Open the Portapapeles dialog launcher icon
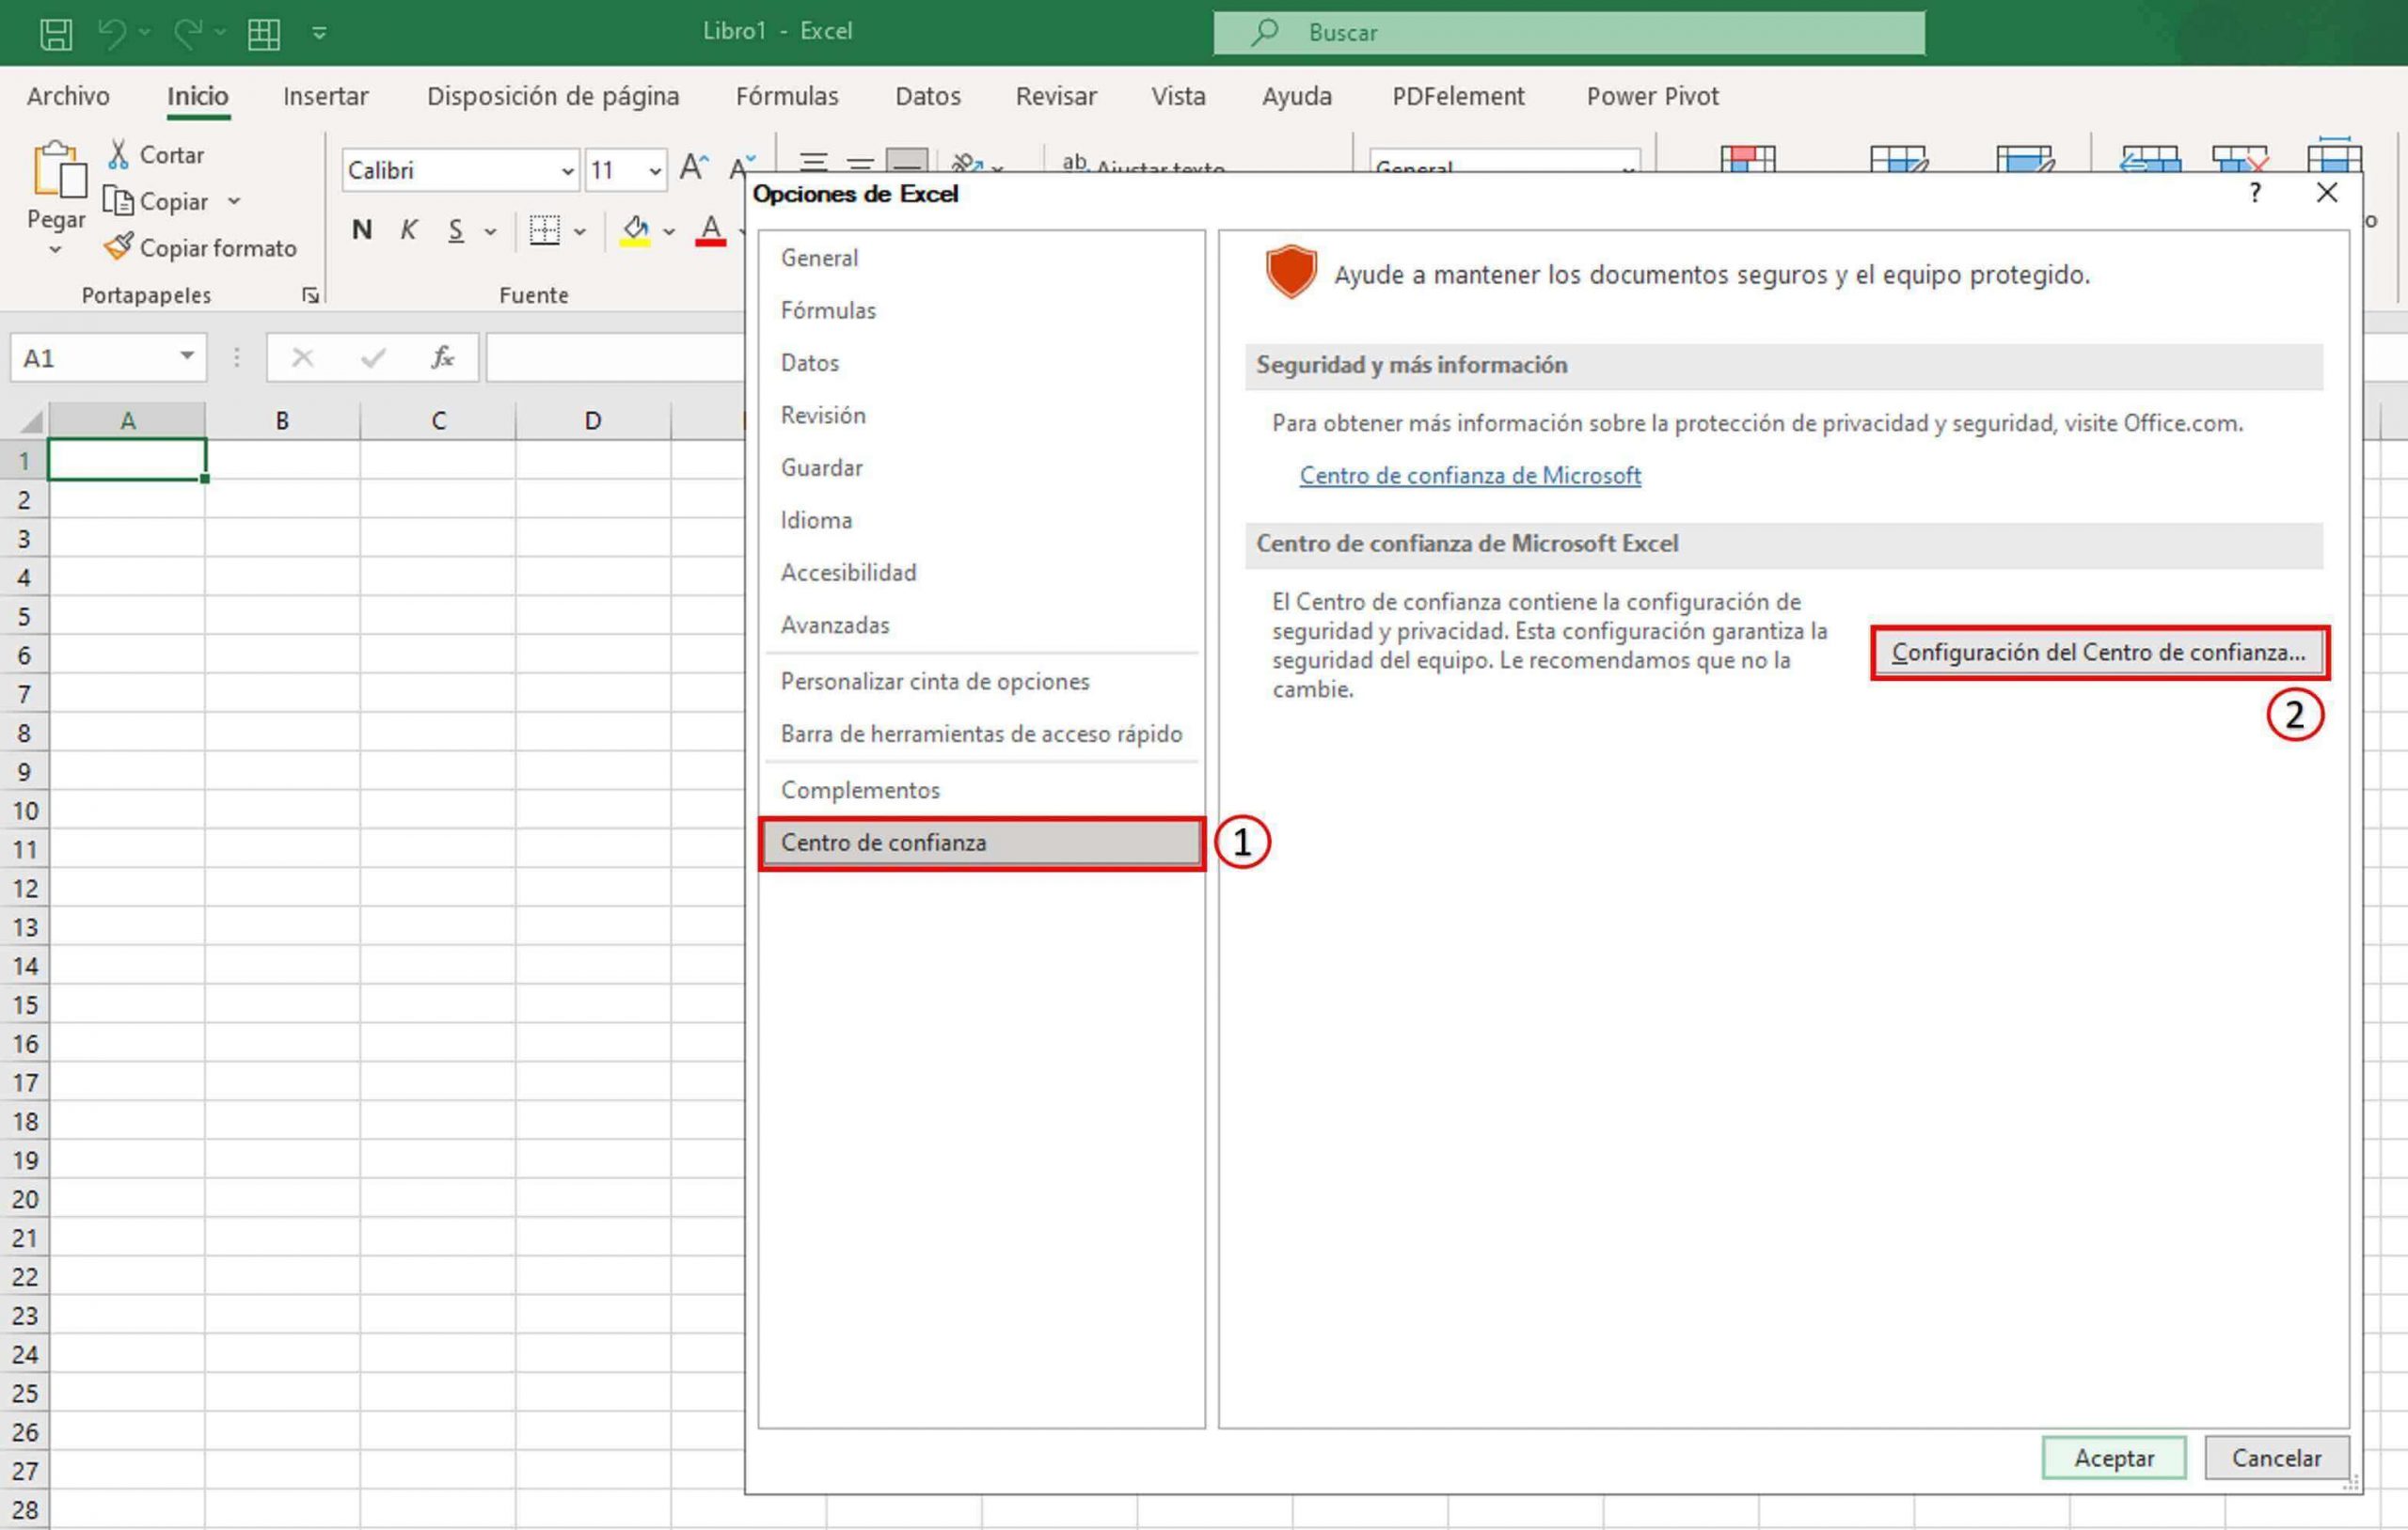Viewport: 2408px width, 1530px height. tap(310, 294)
